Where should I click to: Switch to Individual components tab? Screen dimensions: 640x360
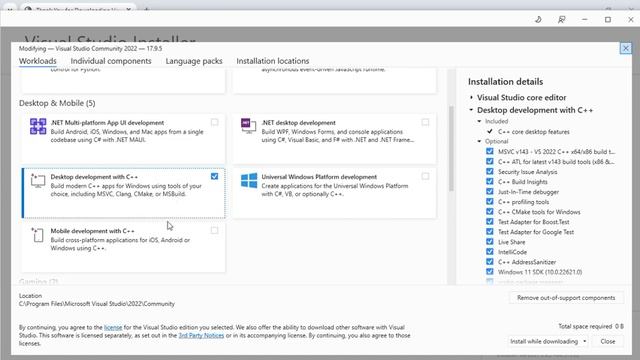point(111,61)
